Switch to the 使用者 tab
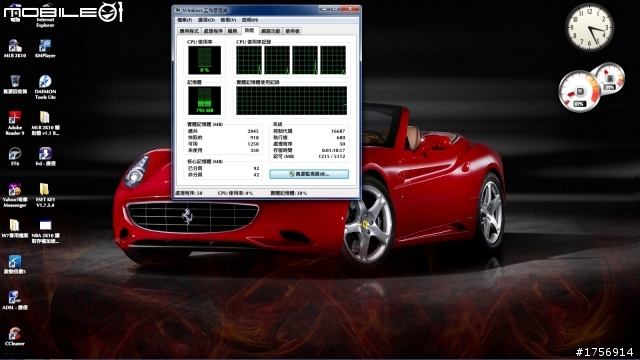The image size is (640, 360). [292, 31]
